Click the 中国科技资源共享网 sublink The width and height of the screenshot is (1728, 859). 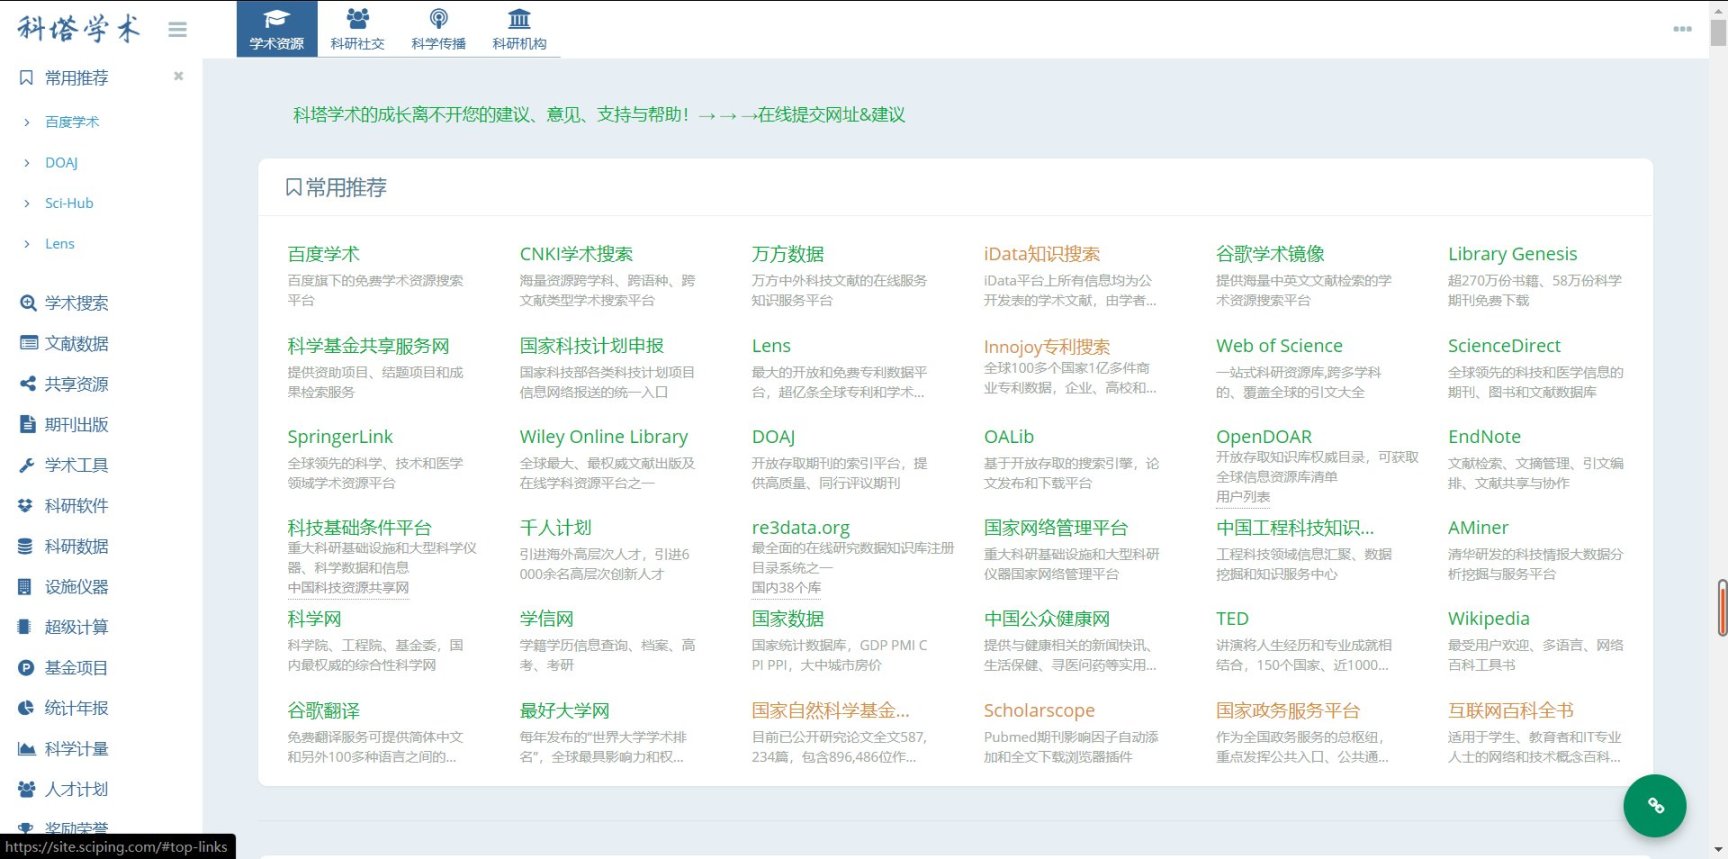click(x=348, y=588)
